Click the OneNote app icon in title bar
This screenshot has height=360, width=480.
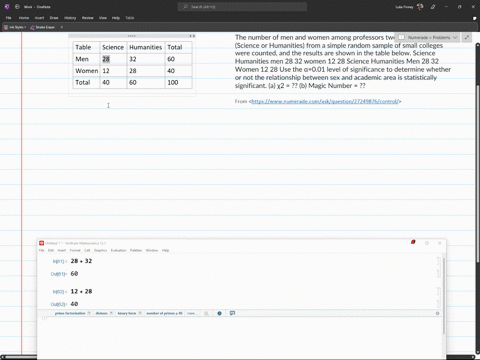coord(7,7)
